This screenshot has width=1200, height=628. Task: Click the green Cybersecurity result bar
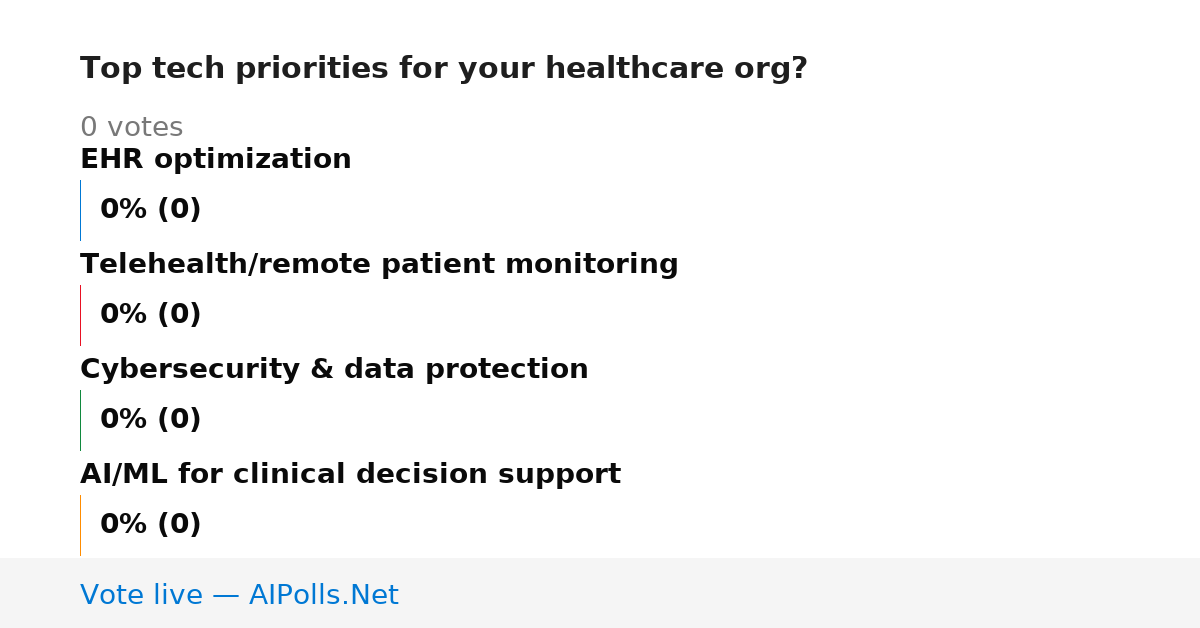(80, 420)
